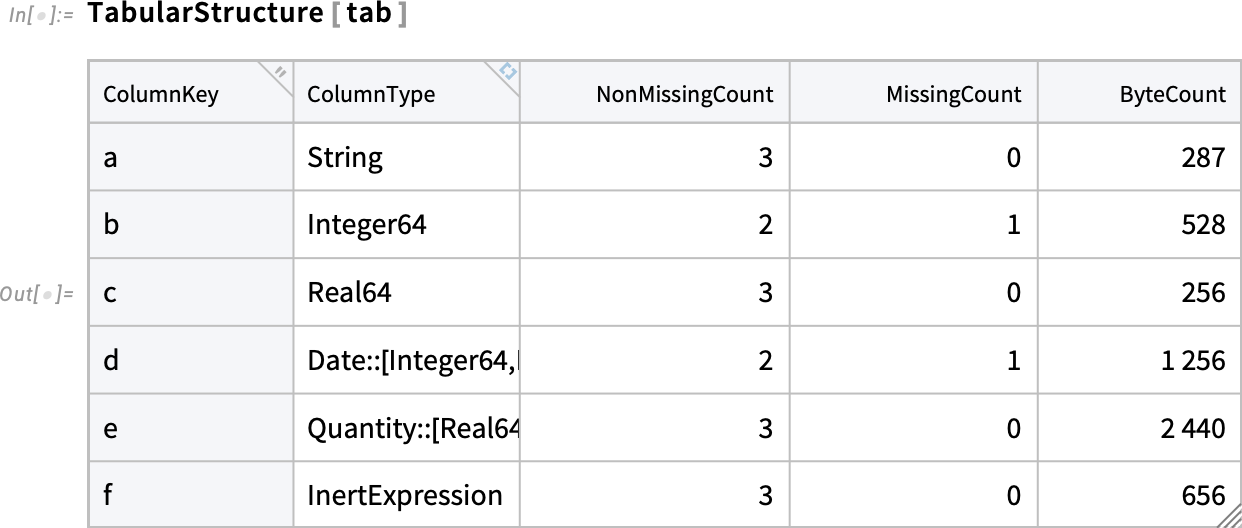The width and height of the screenshot is (1242, 528).
Task: Select the ByteCount value 2 440
Action: click(x=1193, y=429)
